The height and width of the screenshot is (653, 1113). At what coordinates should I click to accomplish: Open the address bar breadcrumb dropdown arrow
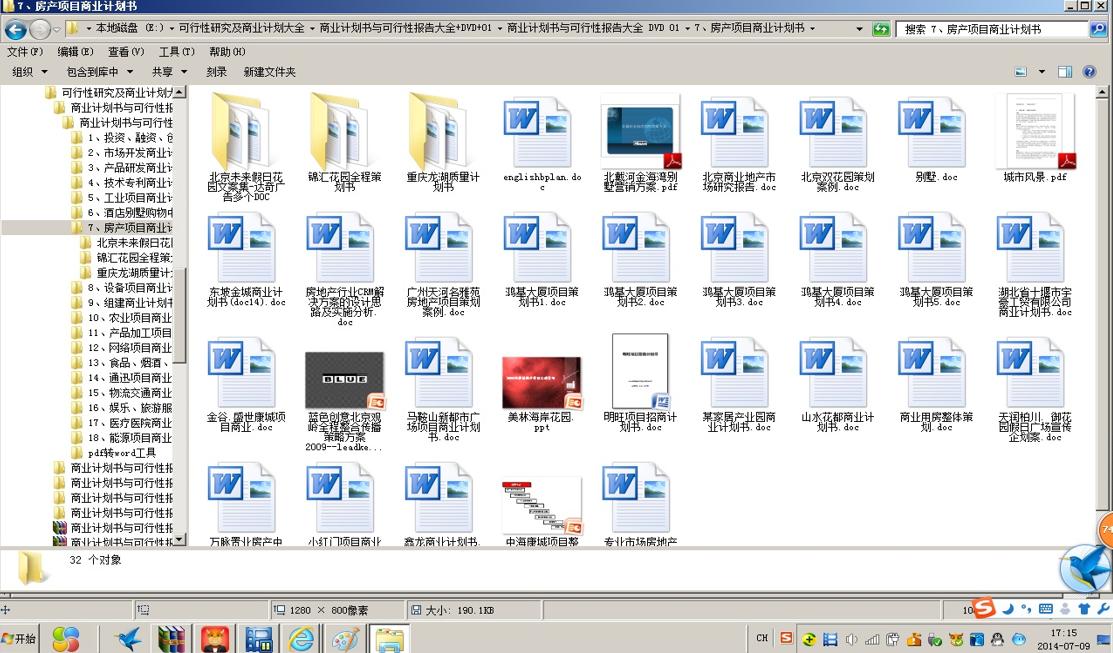[x=858, y=29]
